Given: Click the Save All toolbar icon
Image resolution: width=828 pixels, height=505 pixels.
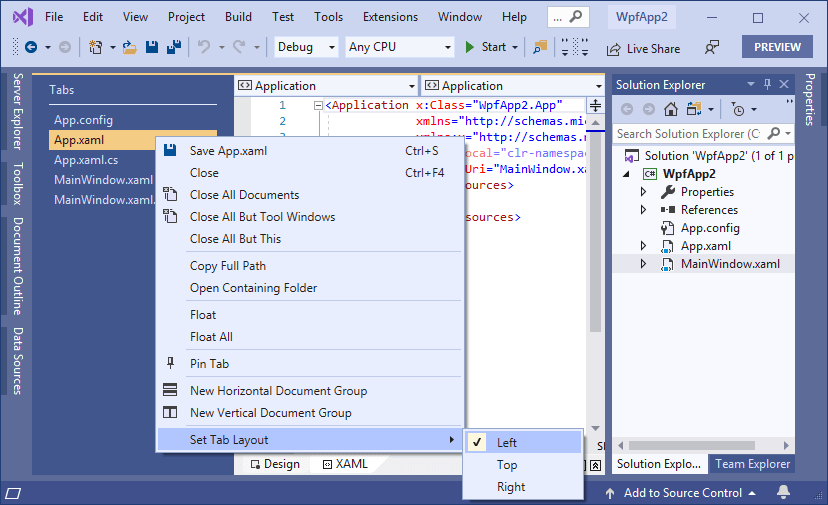Looking at the screenshot, I should coord(172,47).
